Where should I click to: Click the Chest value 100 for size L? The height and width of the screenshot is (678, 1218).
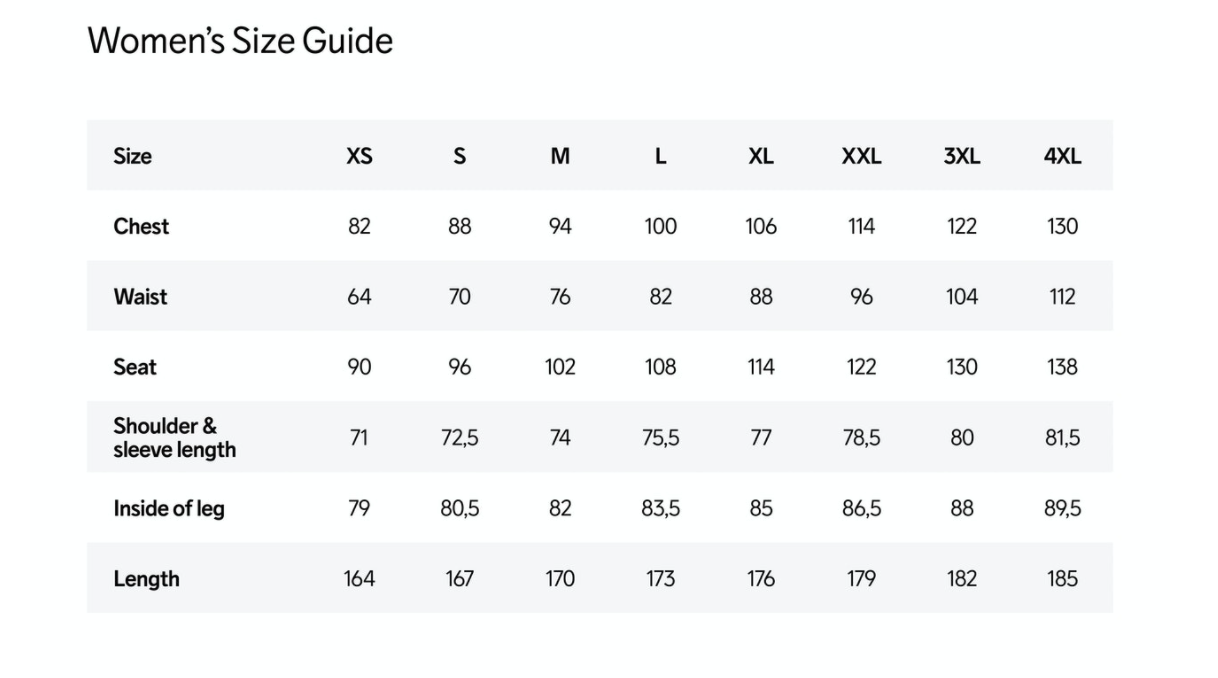click(661, 226)
